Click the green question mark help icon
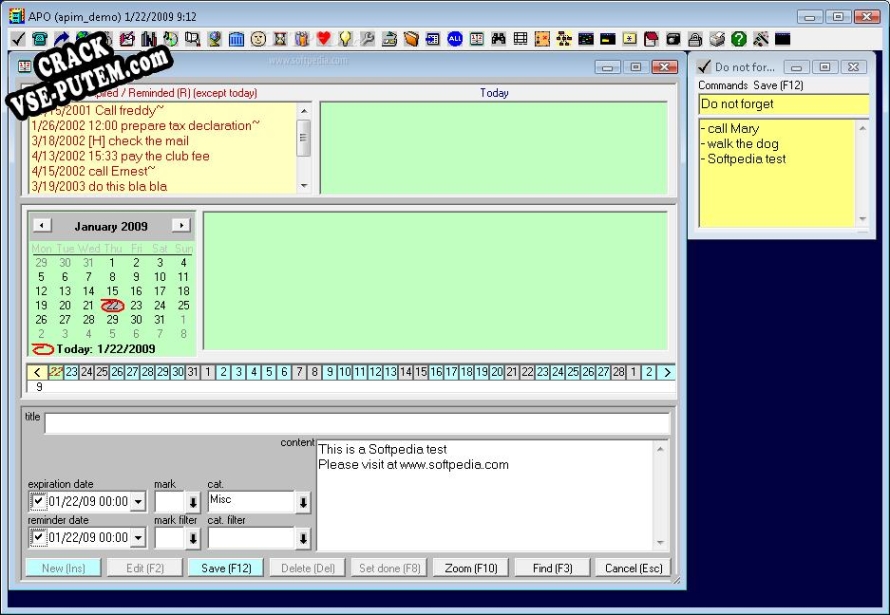The image size is (890, 615). coord(738,39)
